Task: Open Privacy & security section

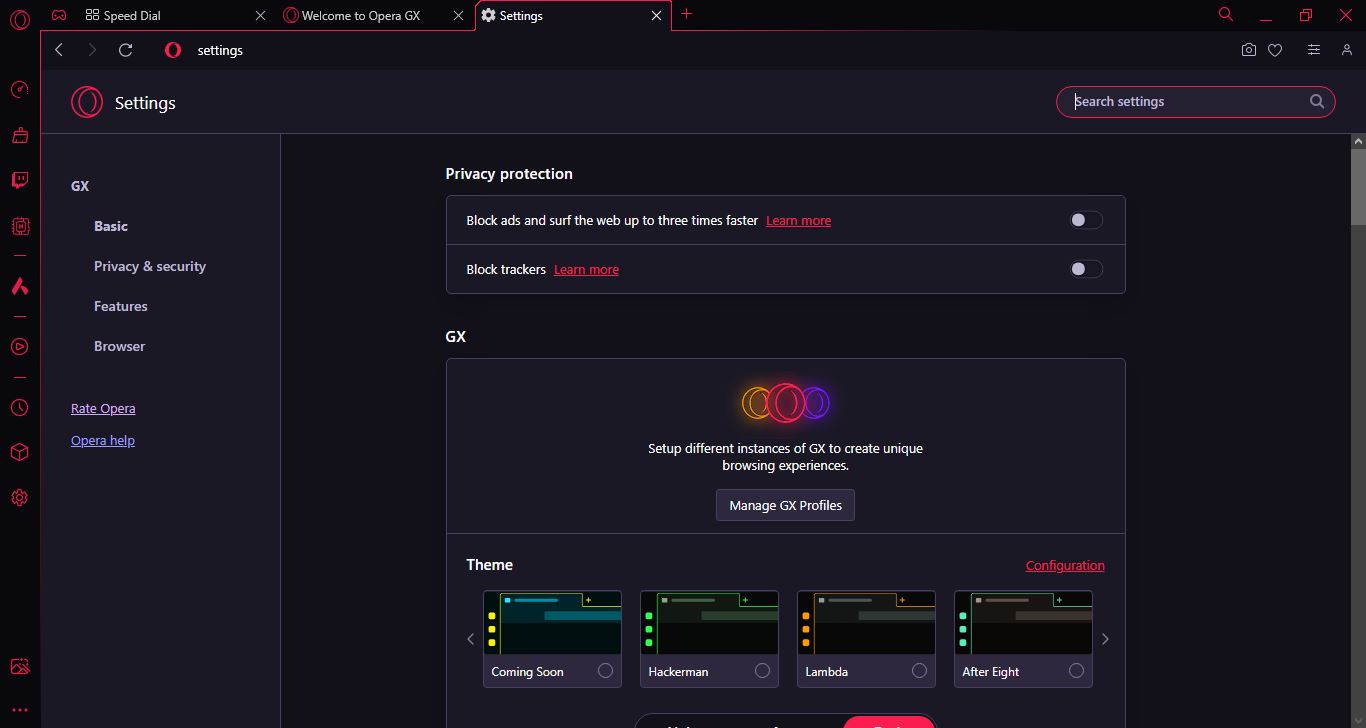Action: [x=150, y=266]
